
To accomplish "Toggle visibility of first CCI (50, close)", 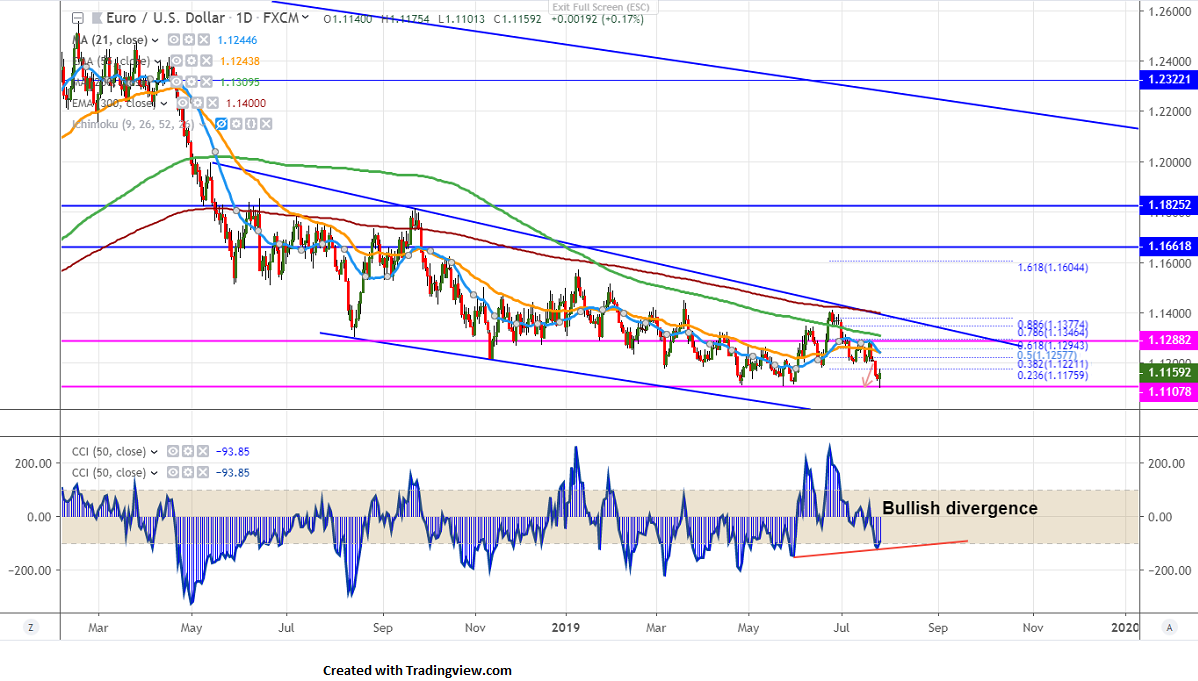I will coord(174,451).
